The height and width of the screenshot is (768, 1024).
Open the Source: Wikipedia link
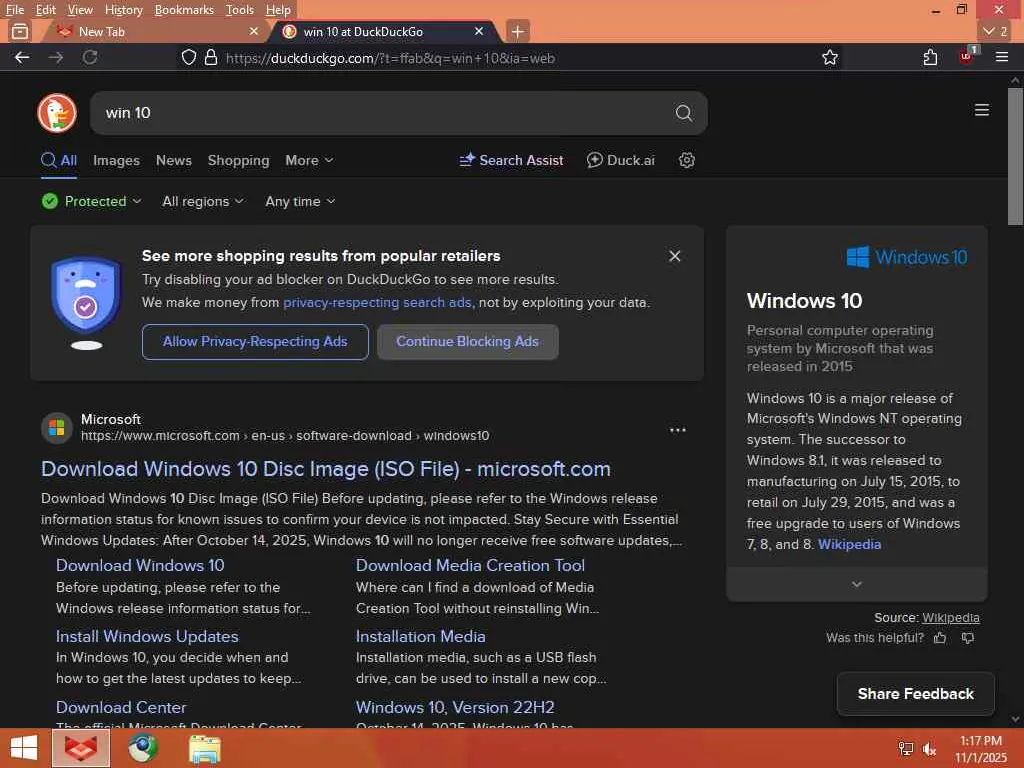pos(950,617)
